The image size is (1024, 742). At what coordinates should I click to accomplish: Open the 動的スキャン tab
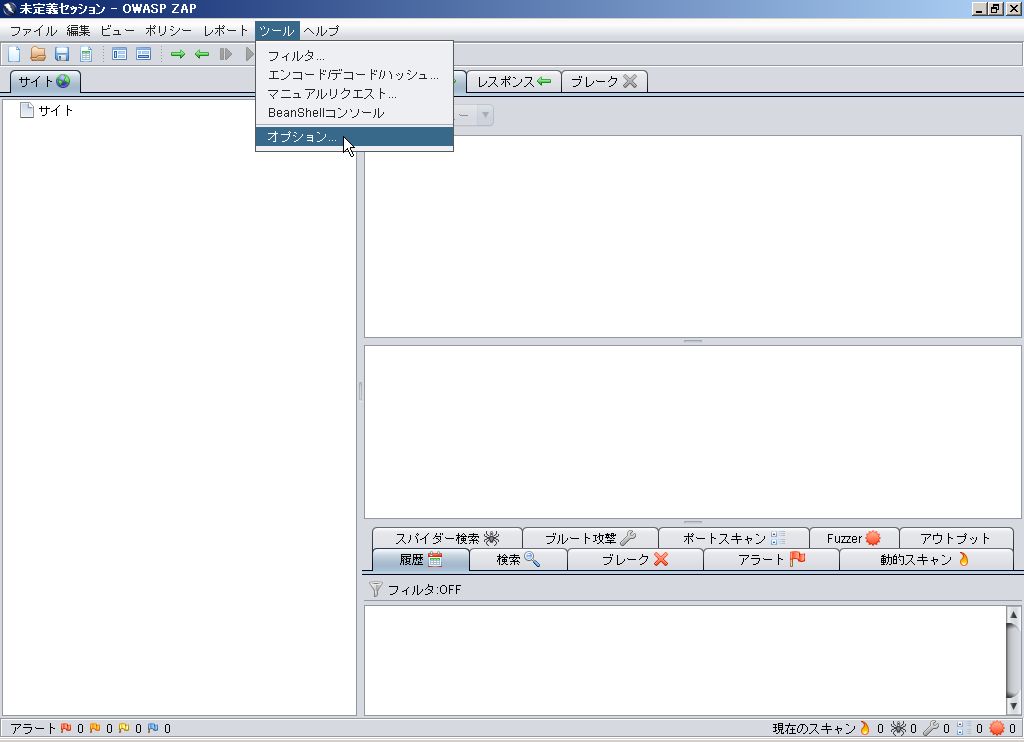click(926, 560)
